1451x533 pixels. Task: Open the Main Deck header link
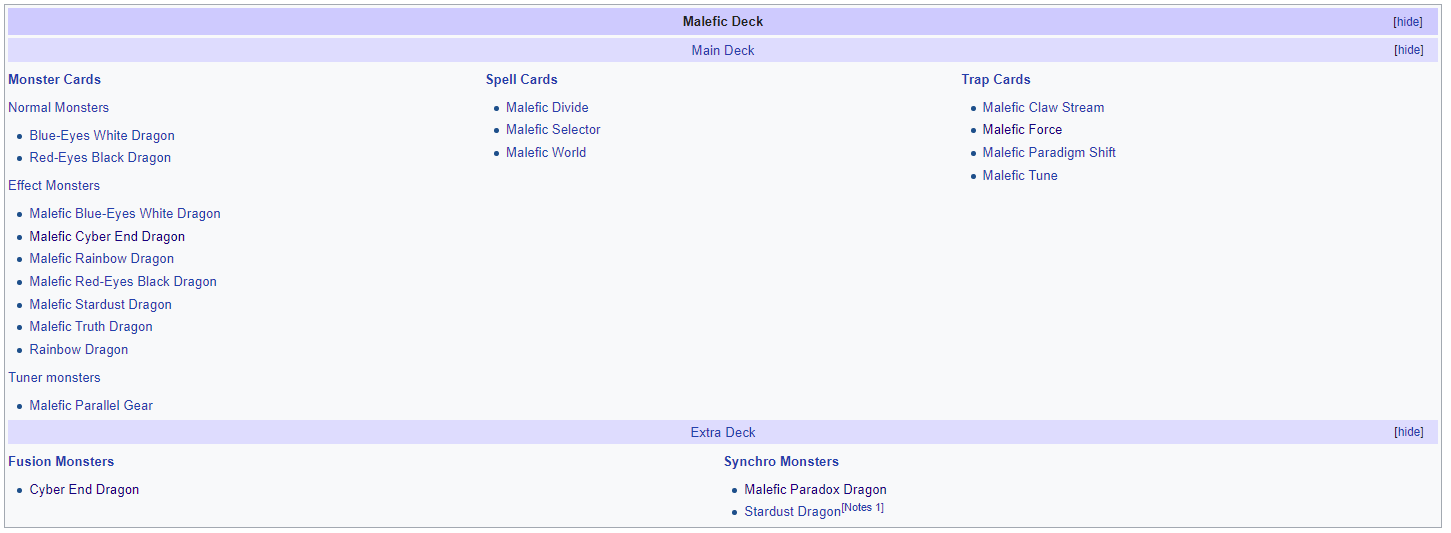[723, 50]
